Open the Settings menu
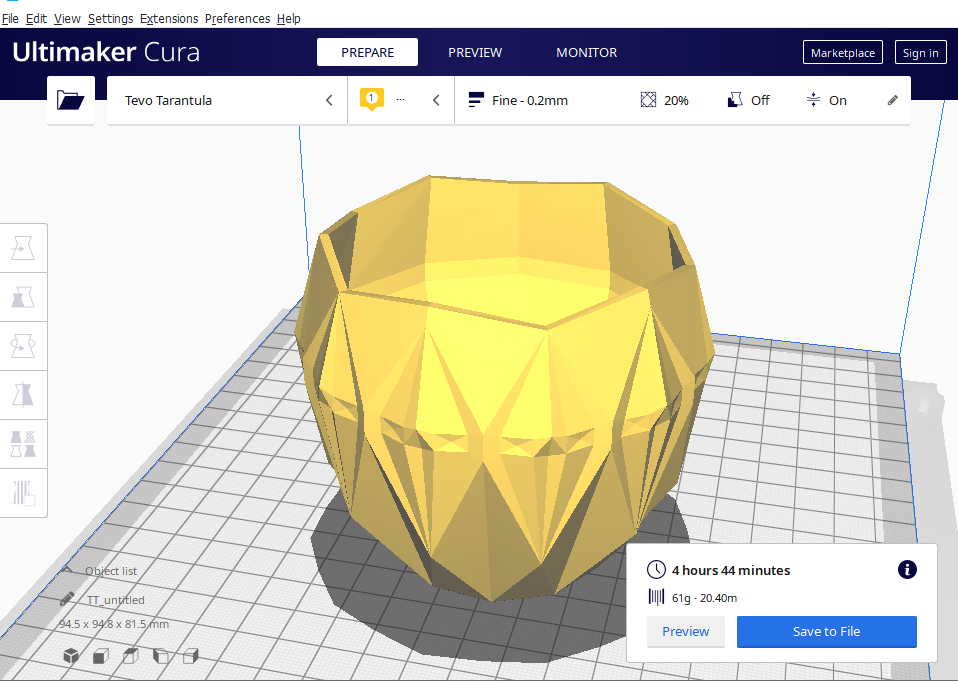The image size is (958, 681). (x=111, y=18)
